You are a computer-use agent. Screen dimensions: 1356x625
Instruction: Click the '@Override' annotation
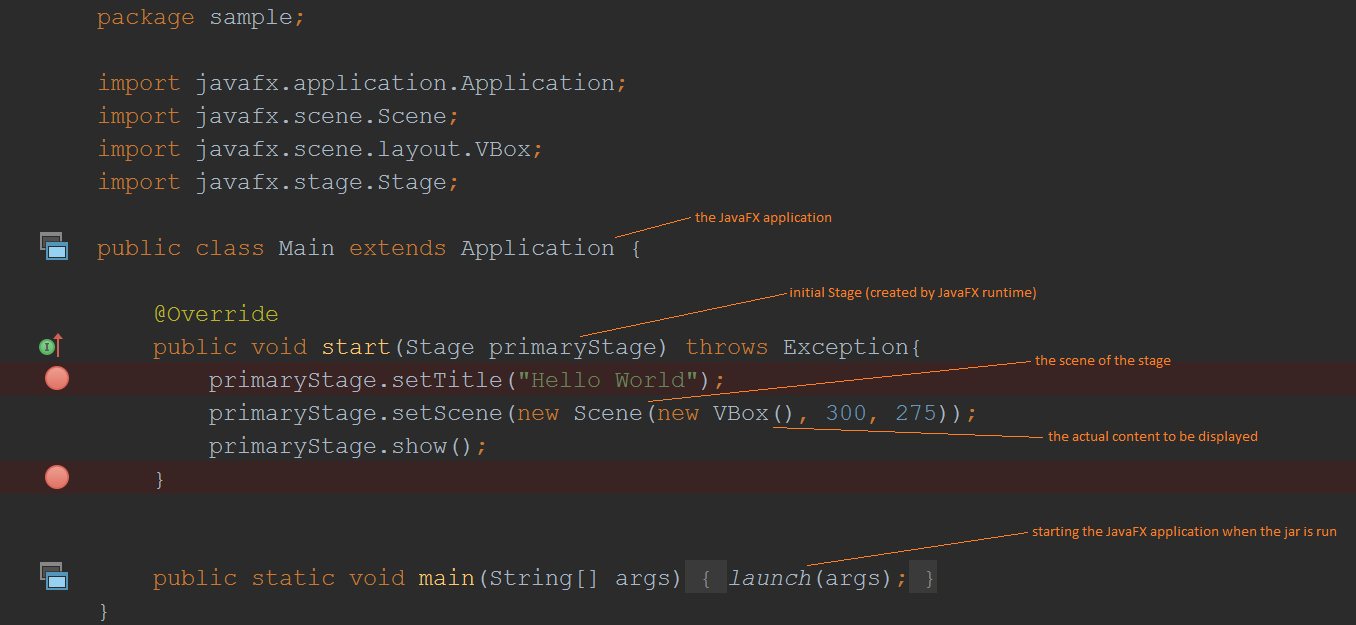(216, 314)
